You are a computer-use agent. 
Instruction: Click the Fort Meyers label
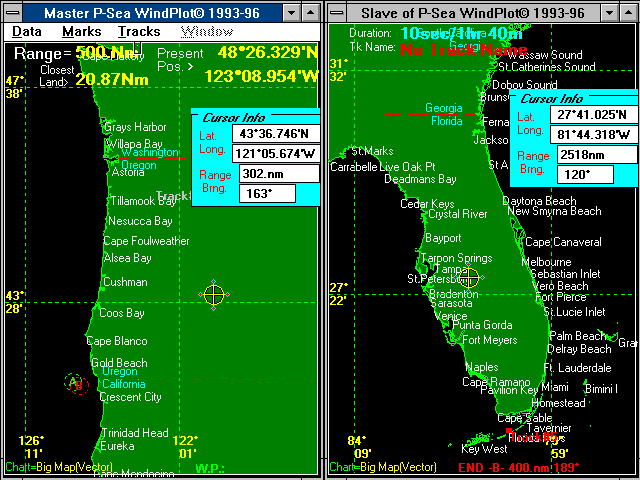[x=489, y=340]
